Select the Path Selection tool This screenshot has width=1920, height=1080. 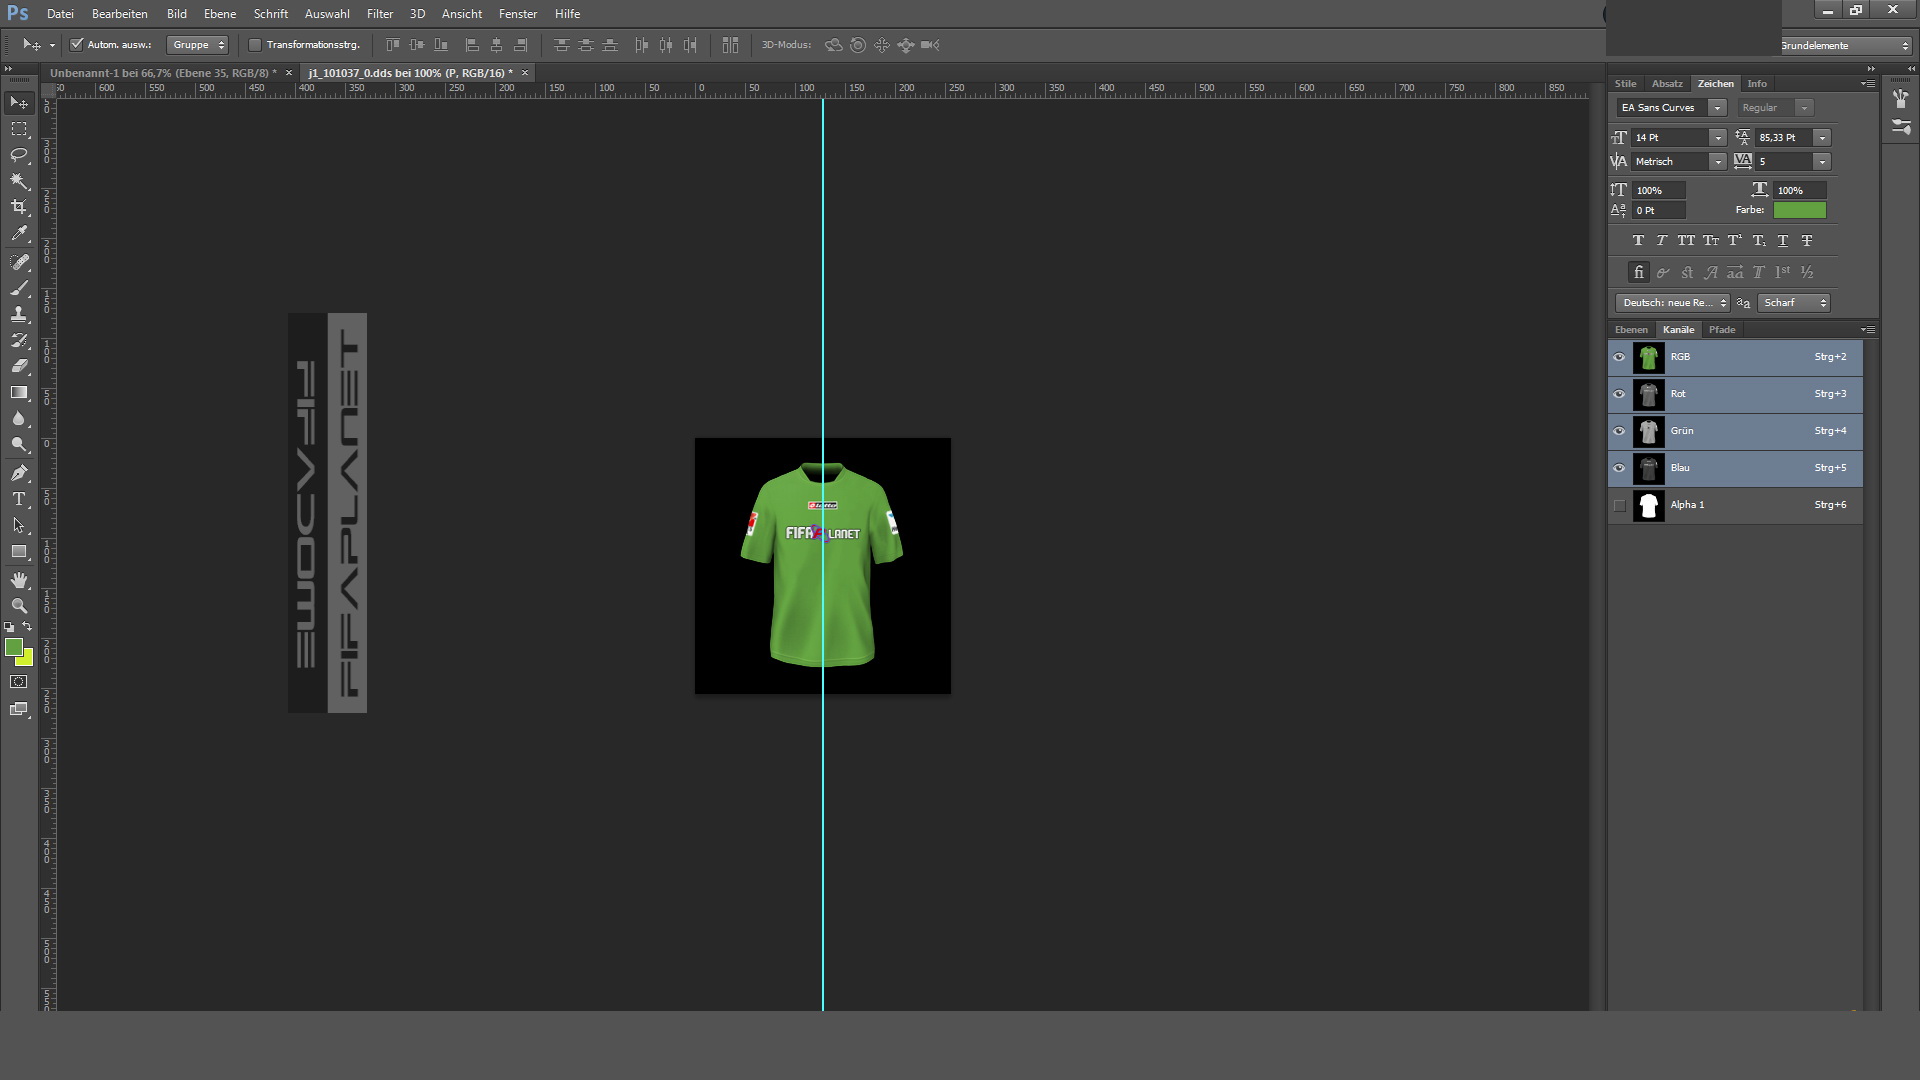(19, 525)
